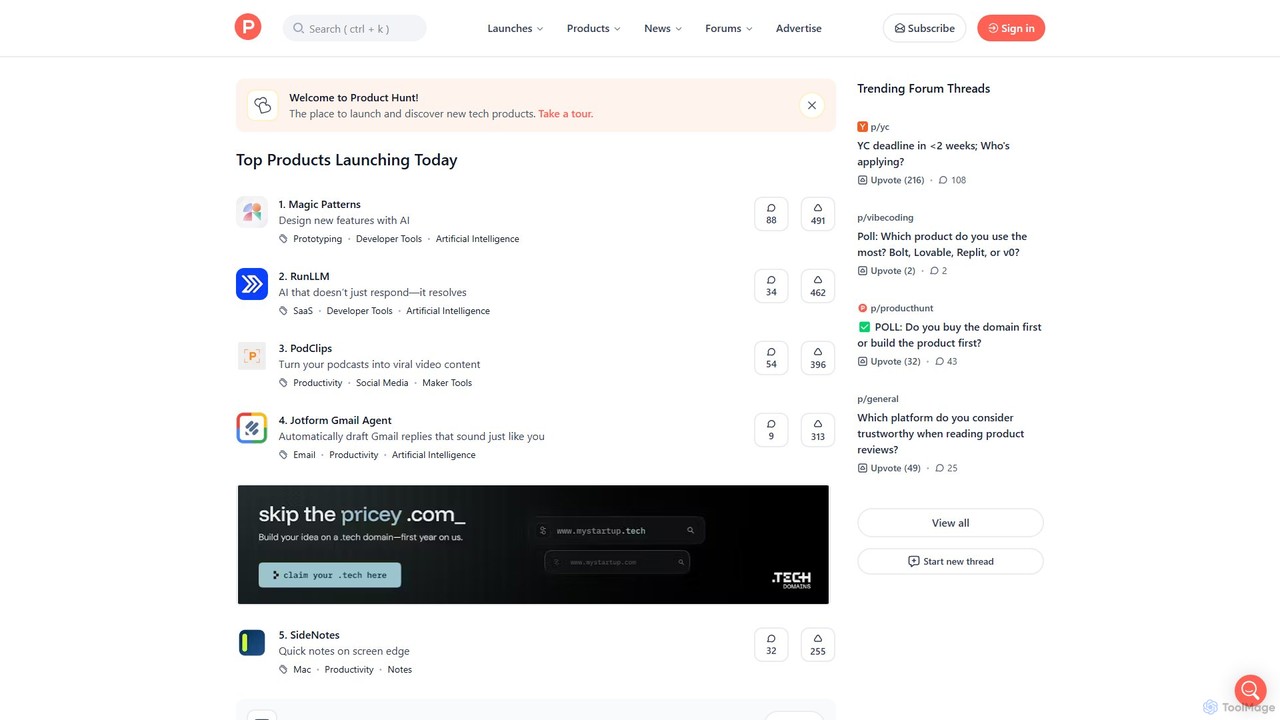This screenshot has width=1280, height=720.
Task: Open the p/general forum link
Action: [878, 399]
